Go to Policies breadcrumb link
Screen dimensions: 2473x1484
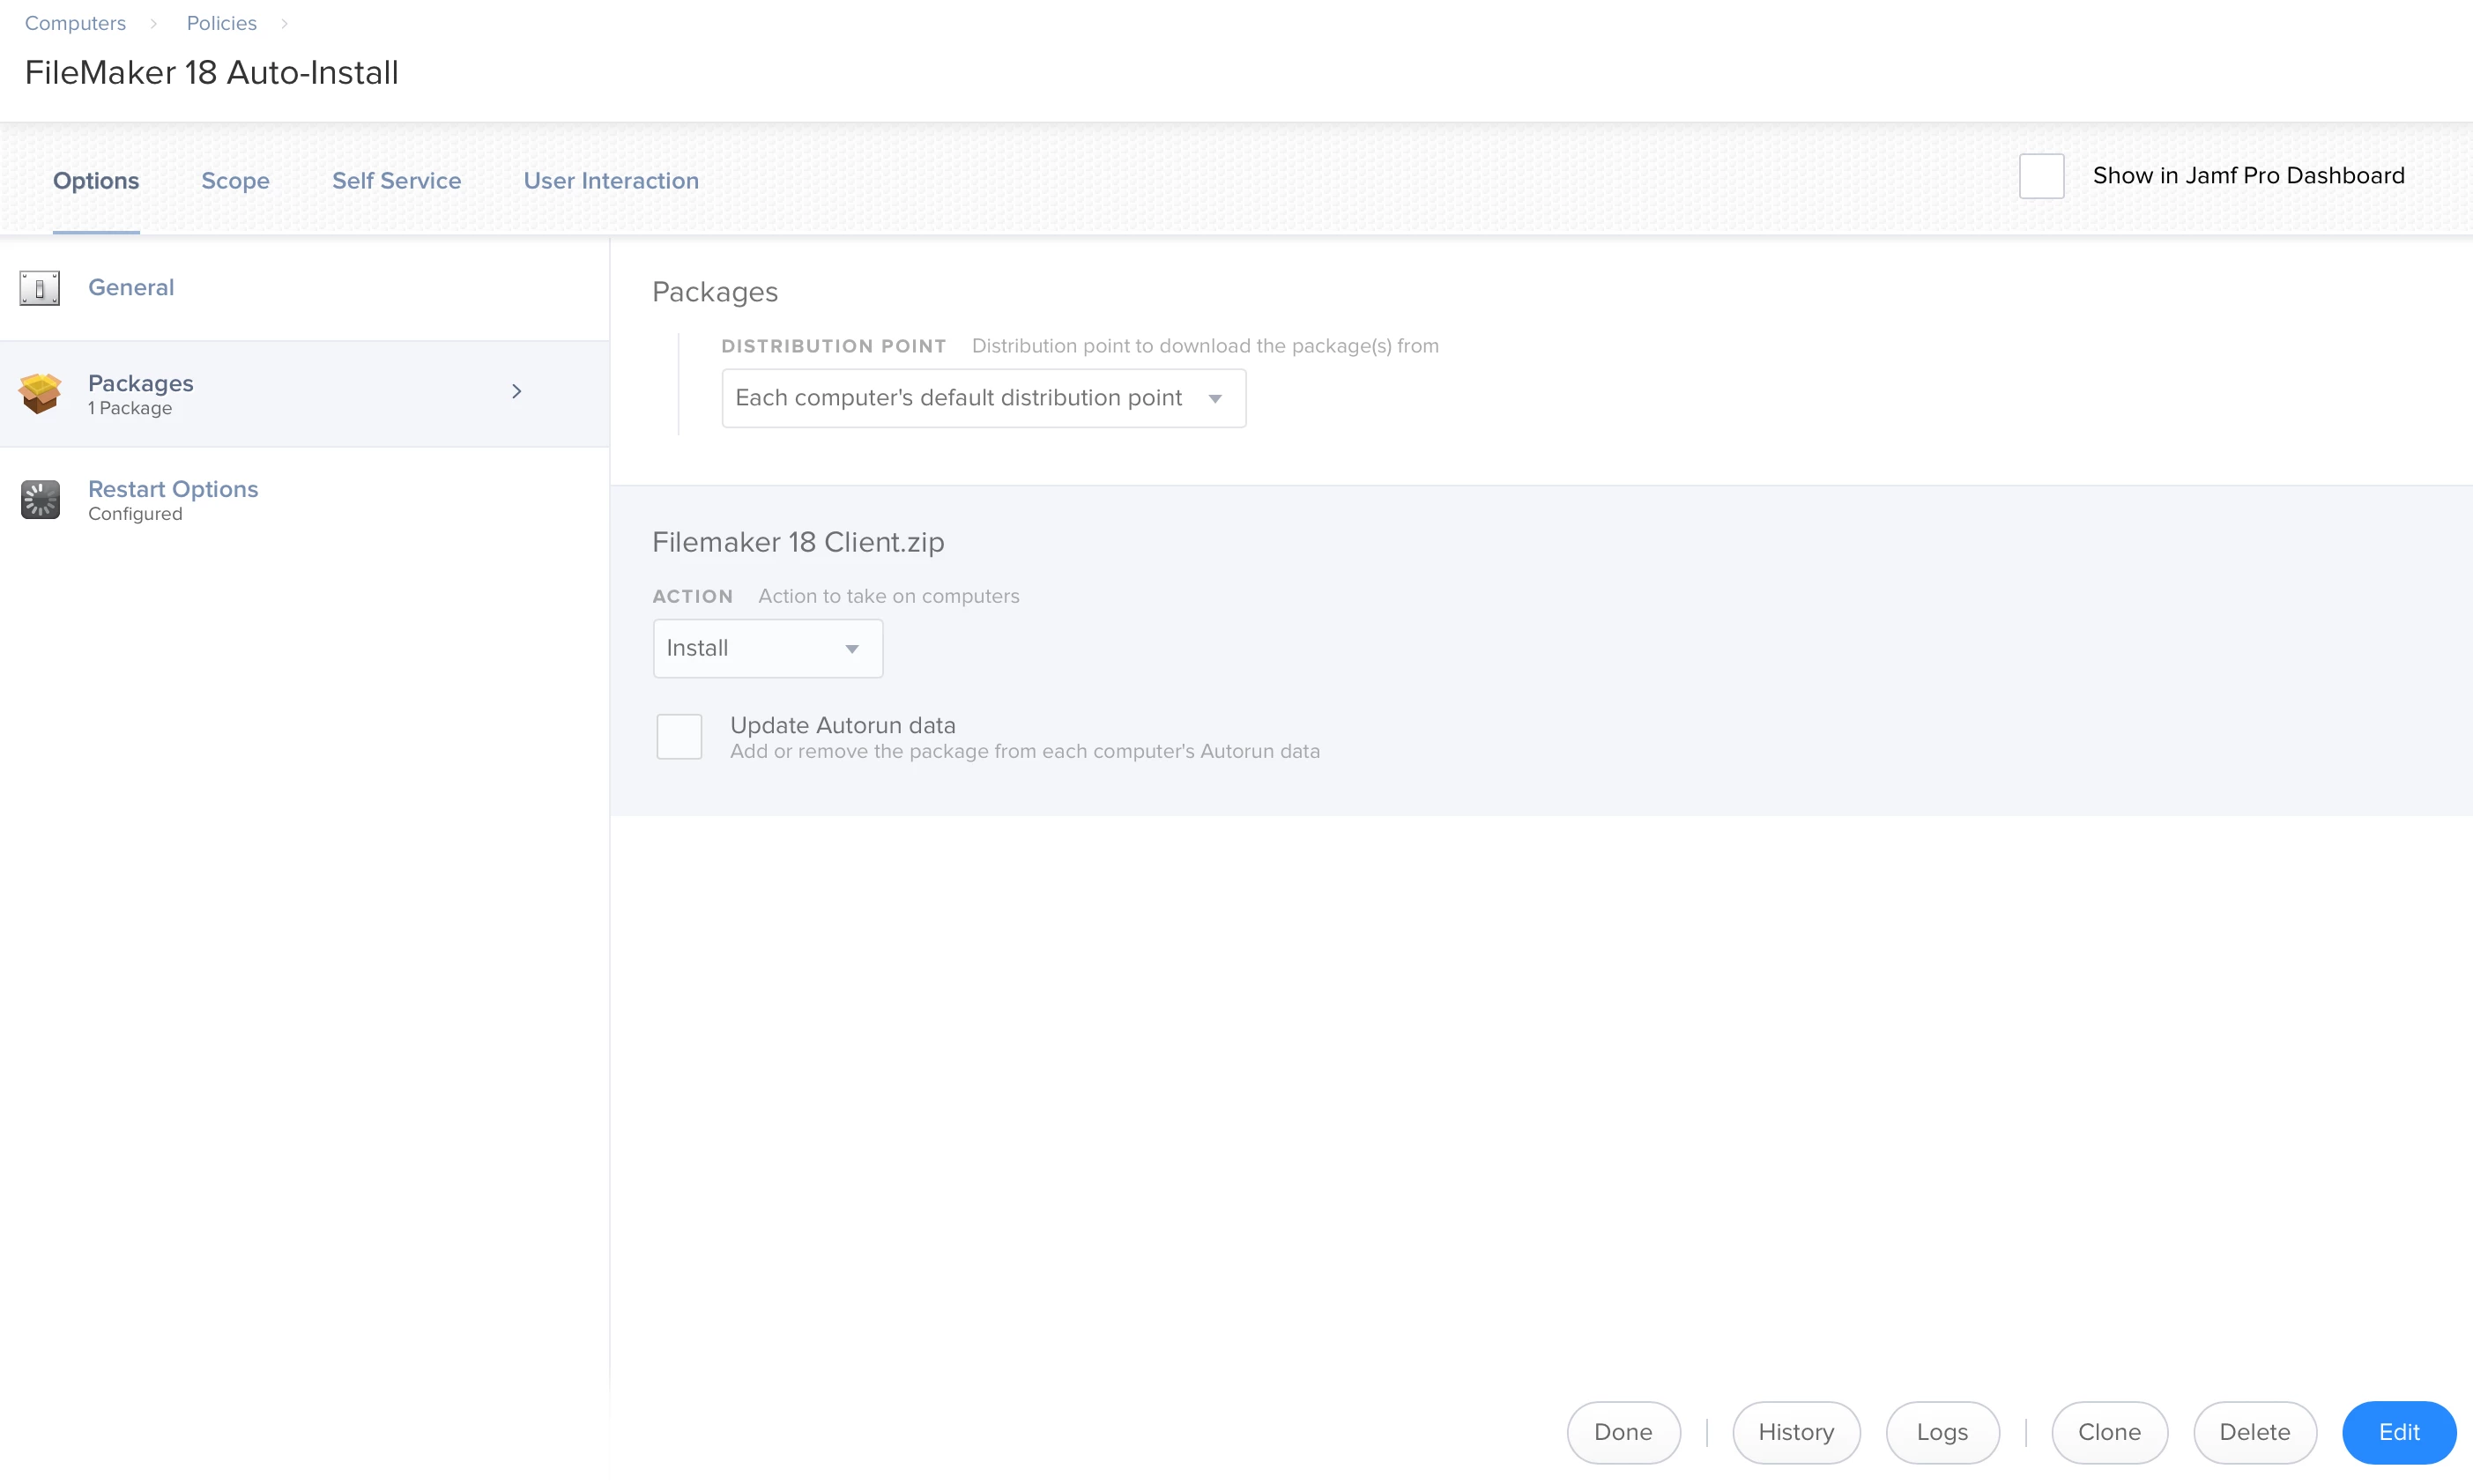click(x=222, y=23)
